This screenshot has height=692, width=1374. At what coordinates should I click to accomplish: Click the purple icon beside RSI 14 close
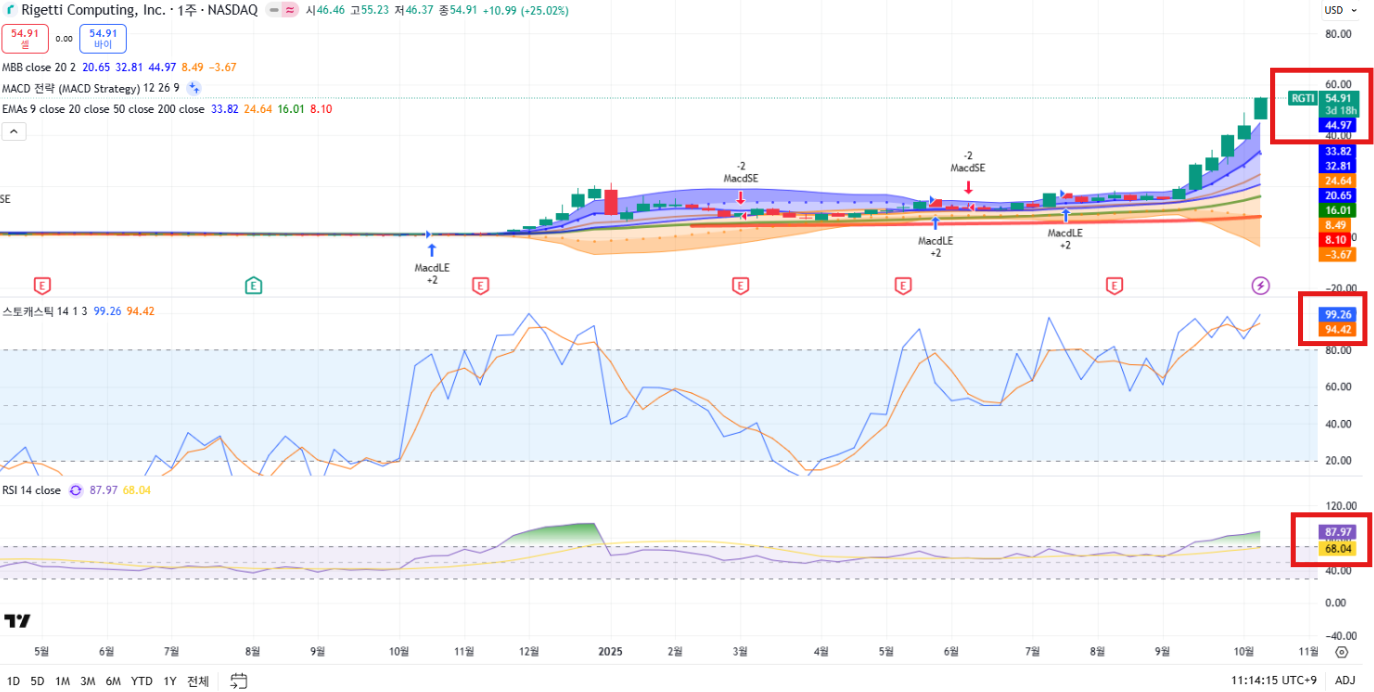pyautogui.click(x=75, y=490)
